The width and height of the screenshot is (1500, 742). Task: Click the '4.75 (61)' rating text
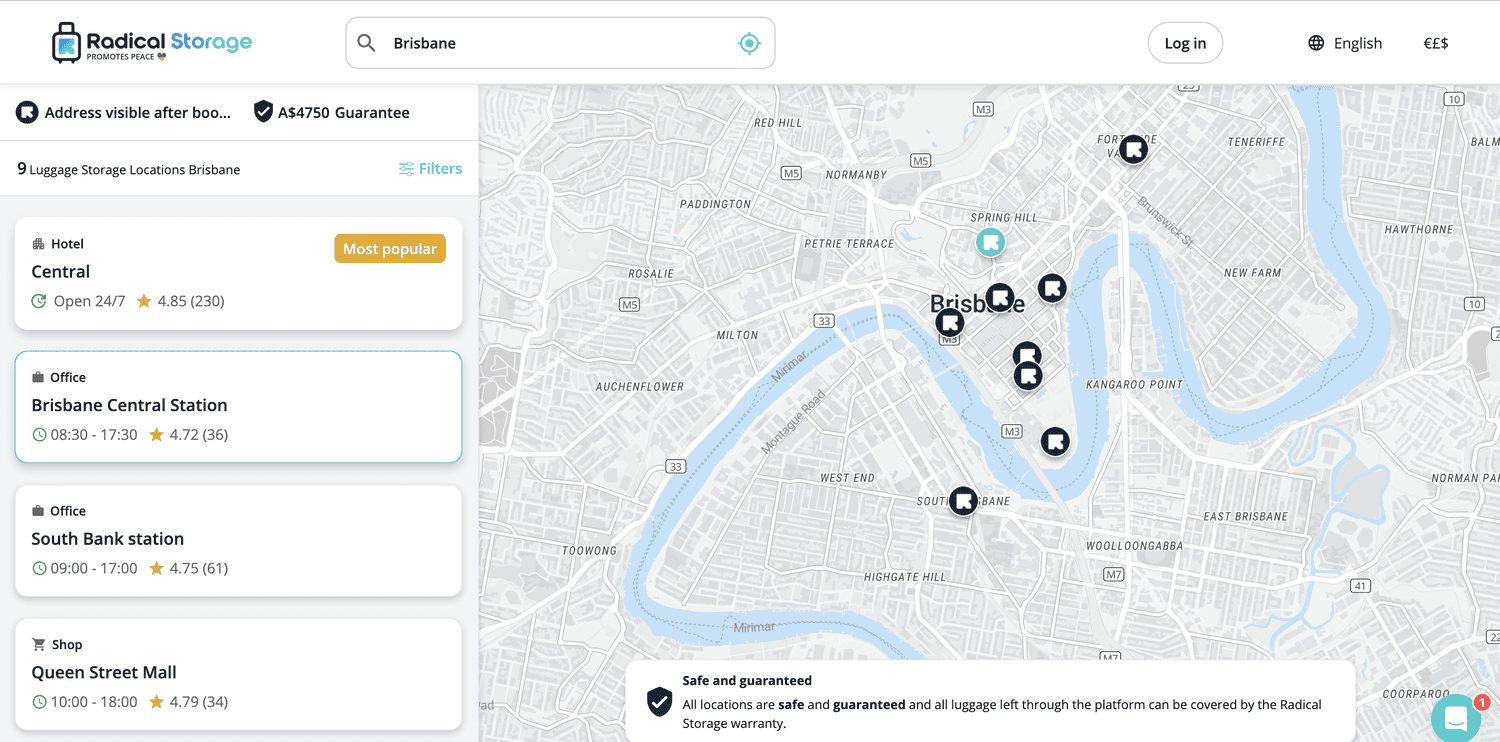click(199, 568)
